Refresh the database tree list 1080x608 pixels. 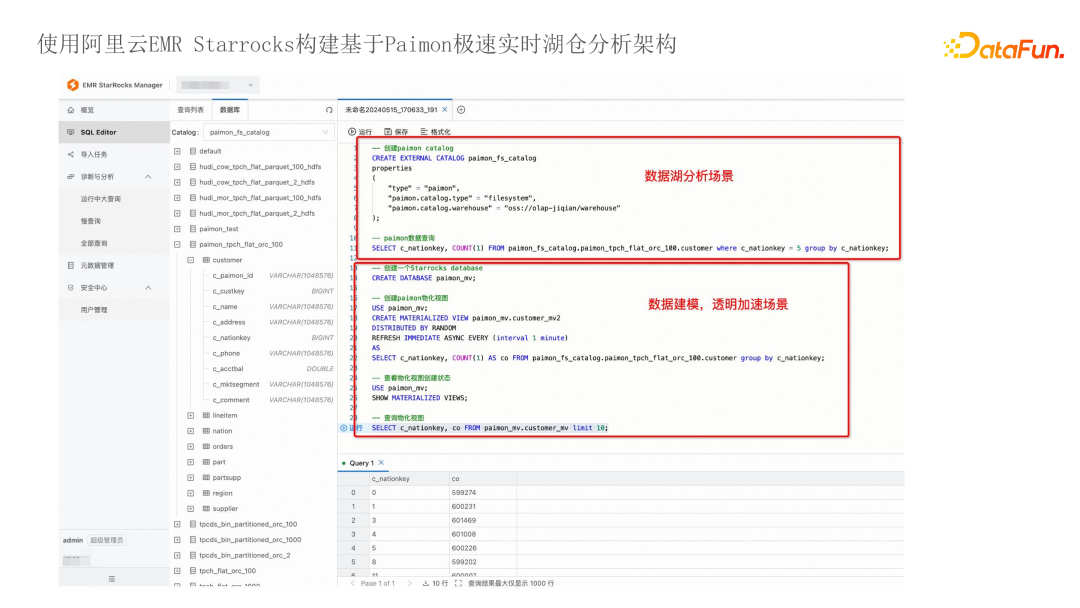pos(329,110)
